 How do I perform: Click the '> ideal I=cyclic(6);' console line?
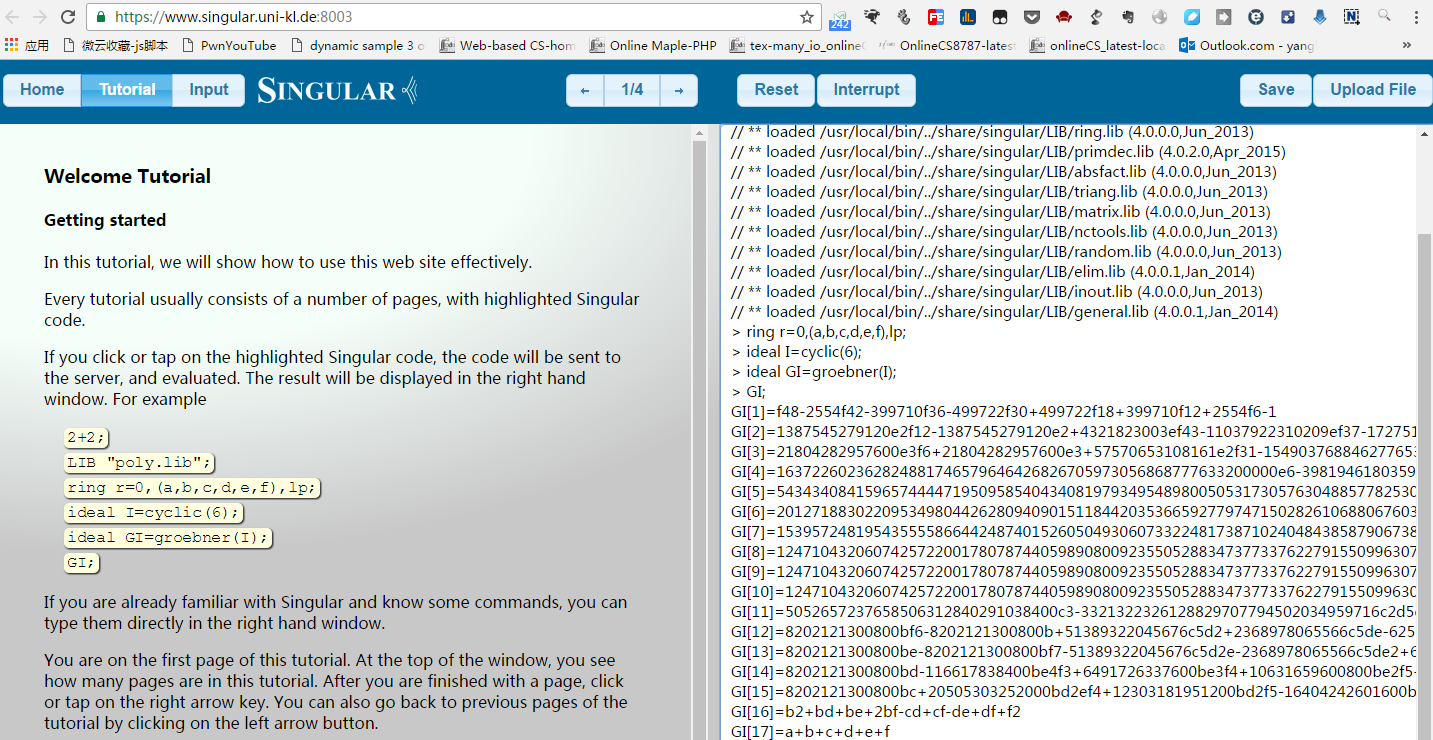[796, 352]
